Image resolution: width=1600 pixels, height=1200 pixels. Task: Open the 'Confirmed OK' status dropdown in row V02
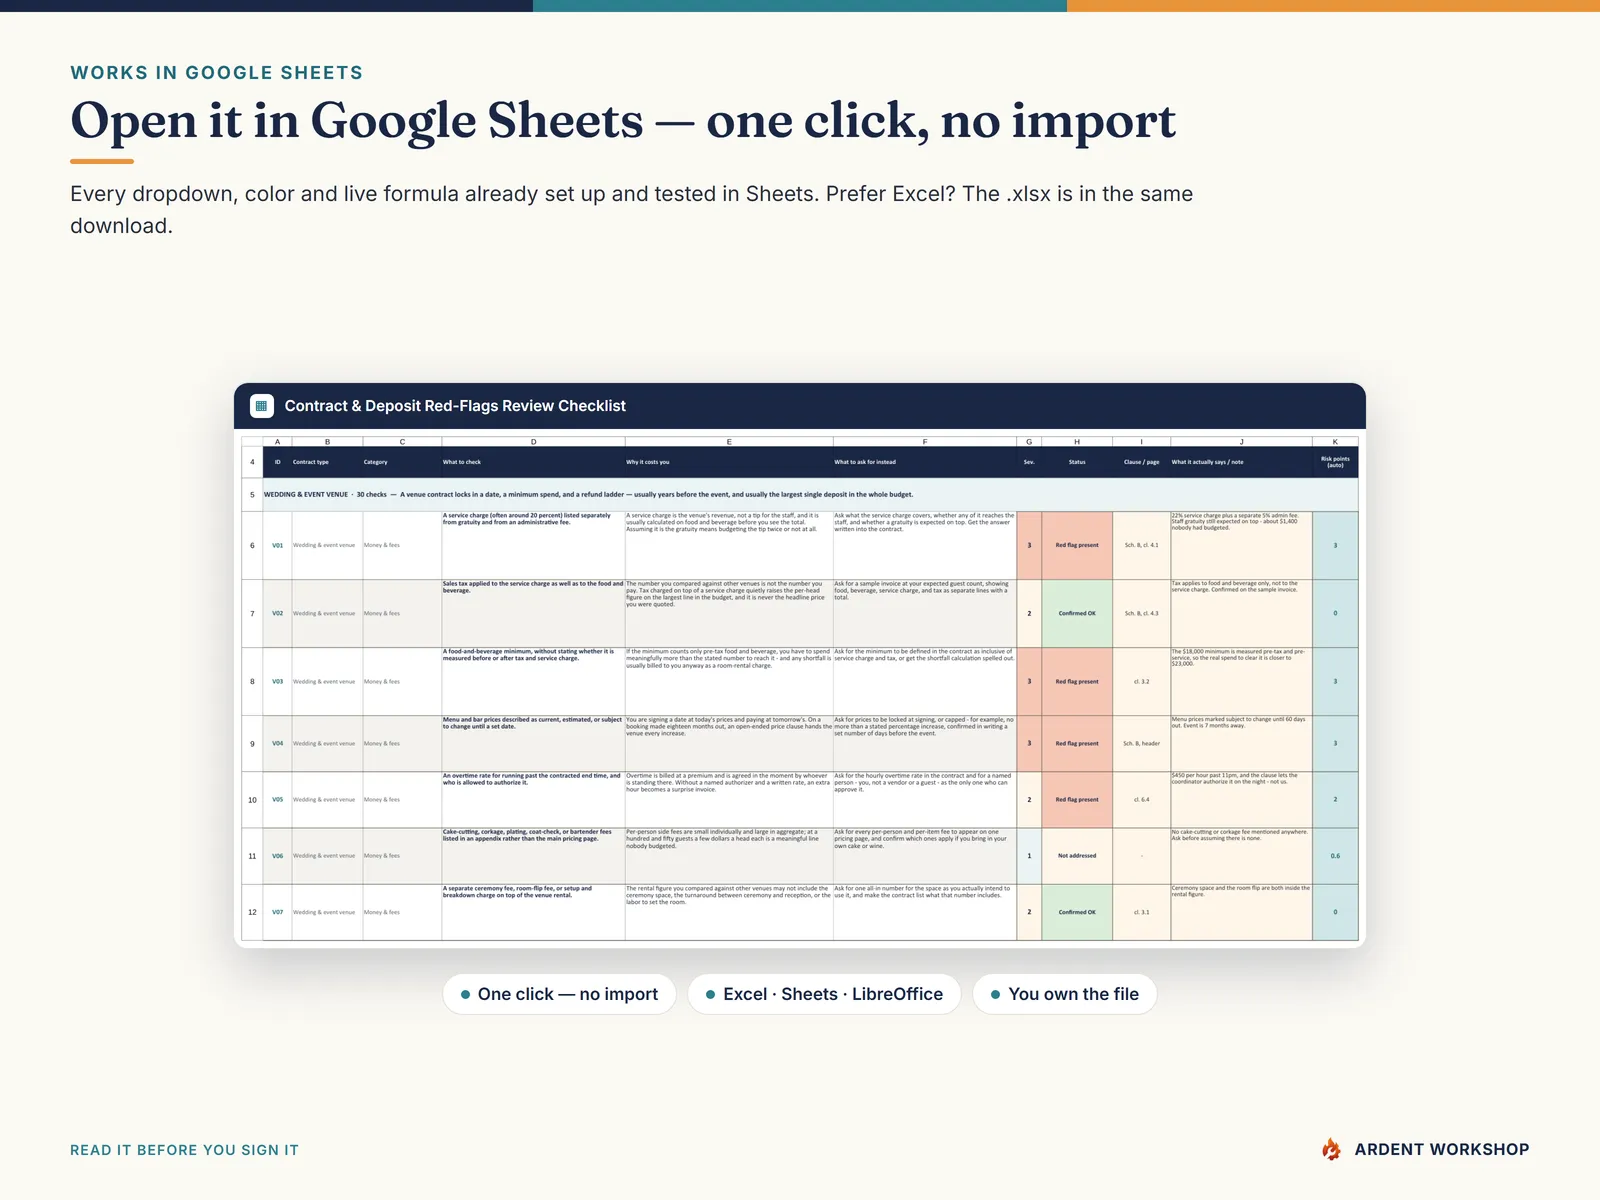pos(1077,614)
